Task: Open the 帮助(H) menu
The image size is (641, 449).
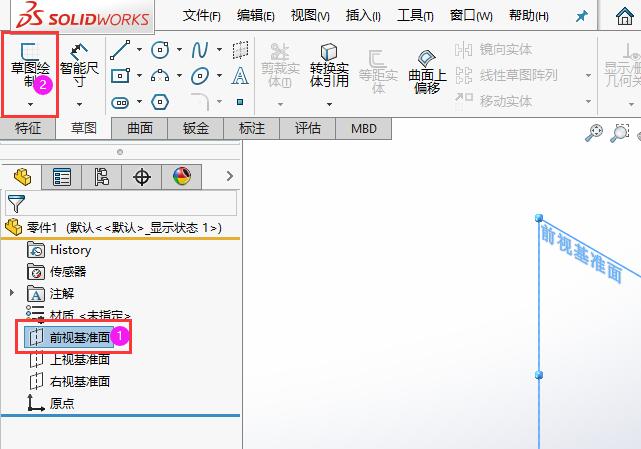Action: tap(529, 16)
